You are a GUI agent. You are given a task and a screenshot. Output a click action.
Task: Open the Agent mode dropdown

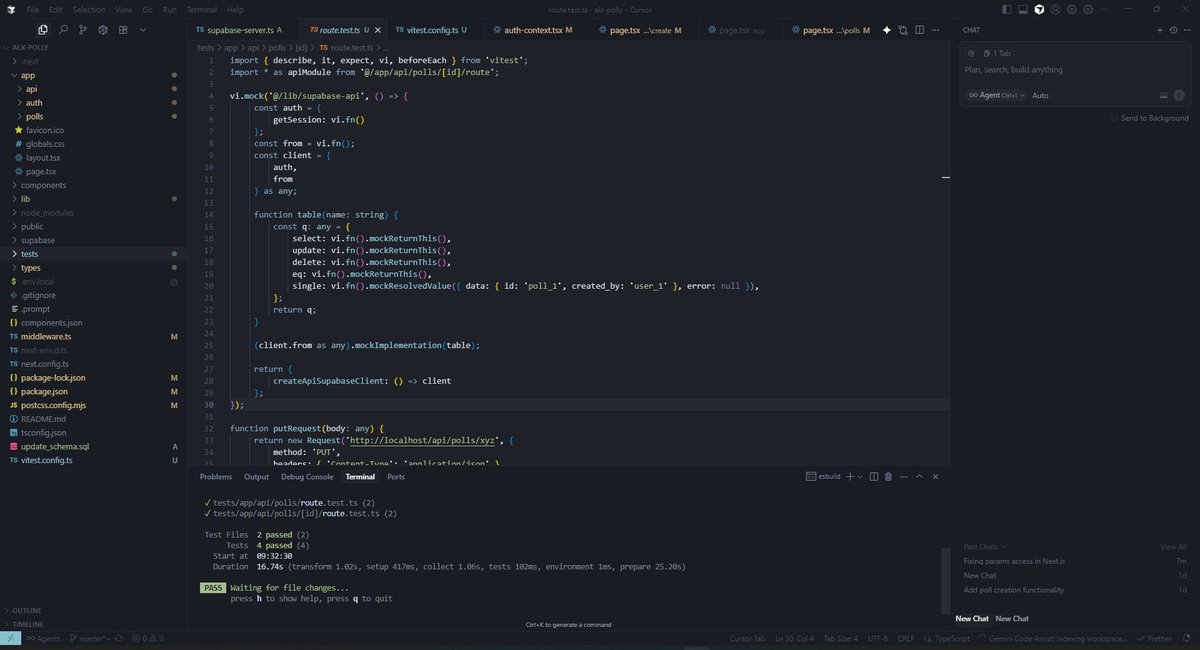pyautogui.click(x=995, y=95)
